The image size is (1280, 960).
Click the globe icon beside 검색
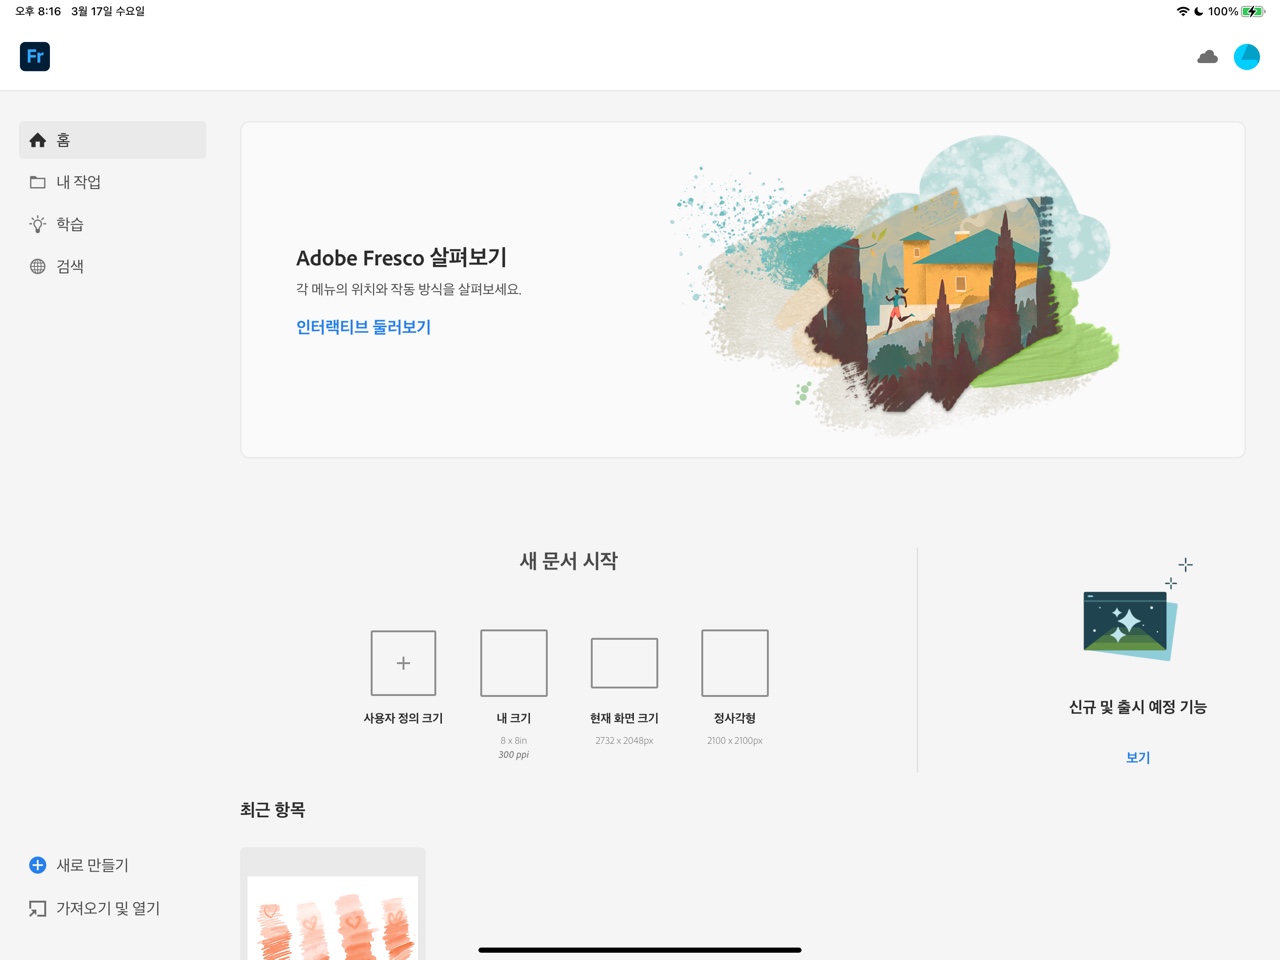click(x=38, y=266)
